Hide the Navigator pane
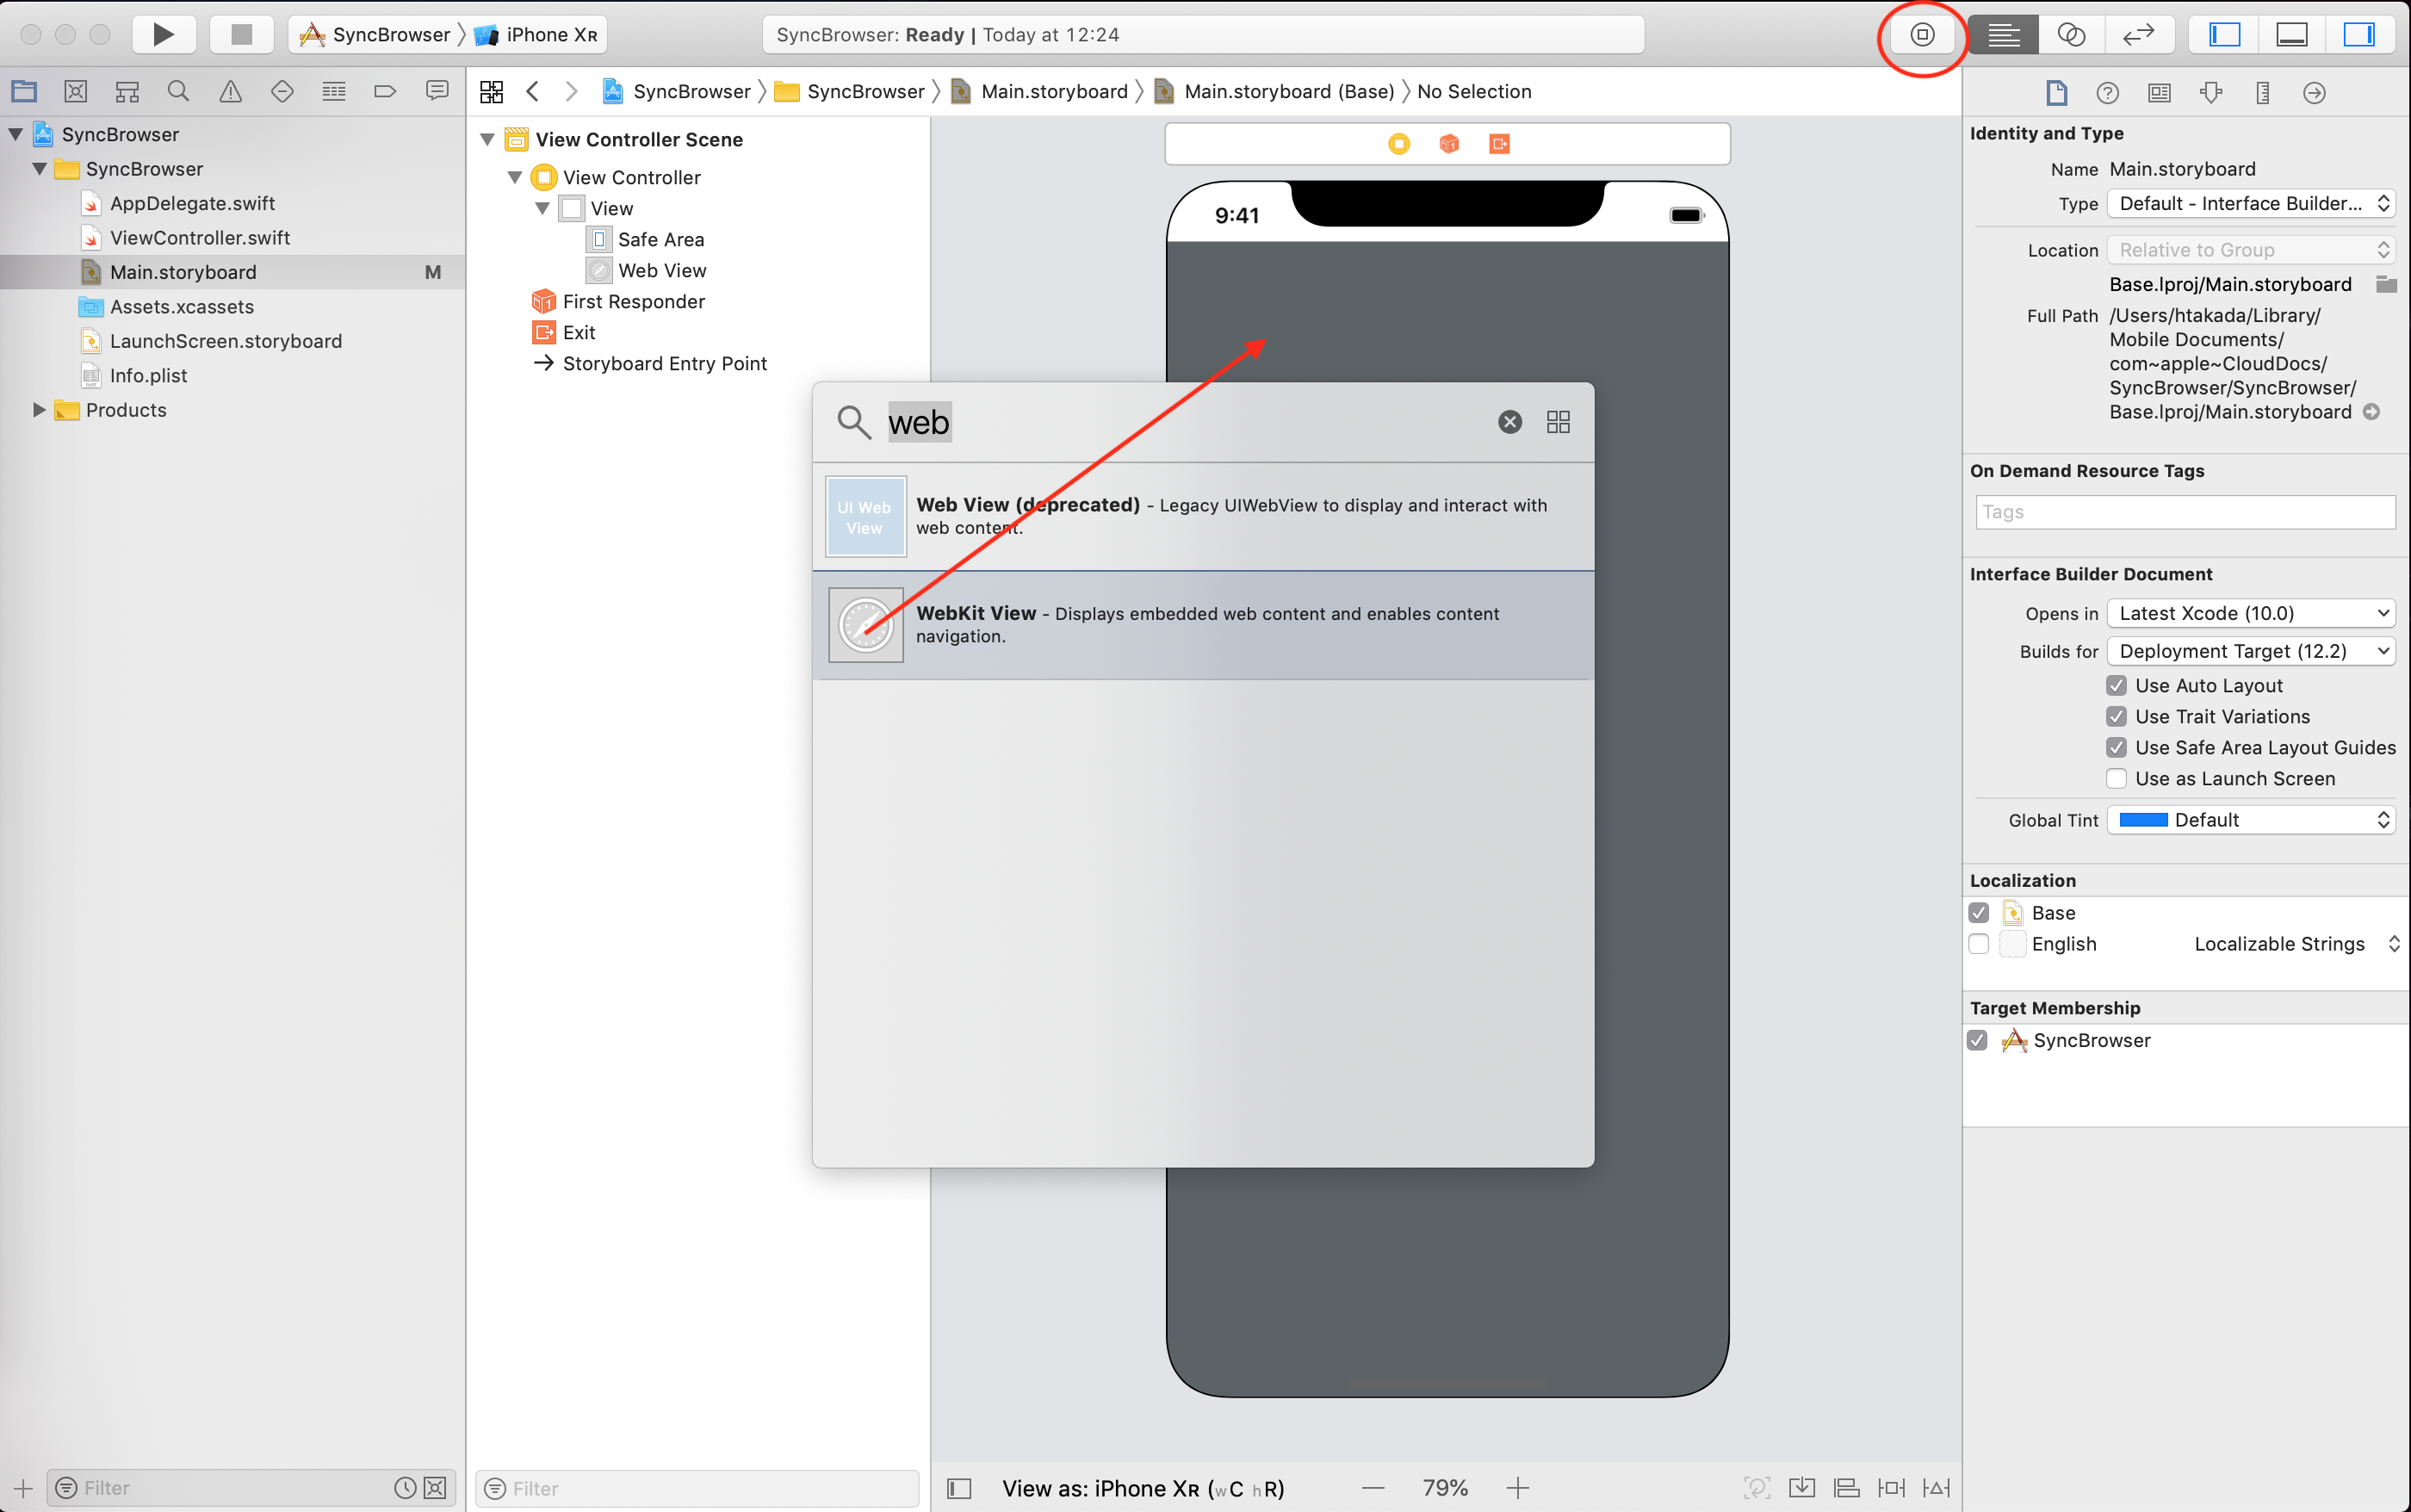2411x1512 pixels. tap(2224, 34)
